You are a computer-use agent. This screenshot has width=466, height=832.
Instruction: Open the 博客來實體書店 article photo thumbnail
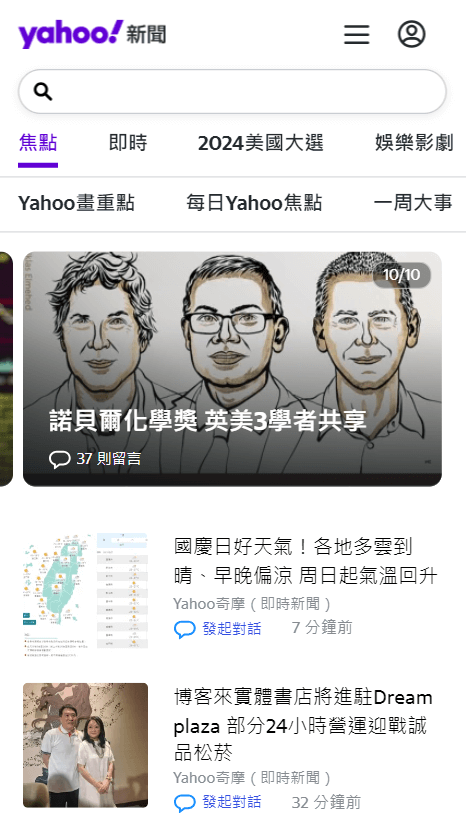85,745
